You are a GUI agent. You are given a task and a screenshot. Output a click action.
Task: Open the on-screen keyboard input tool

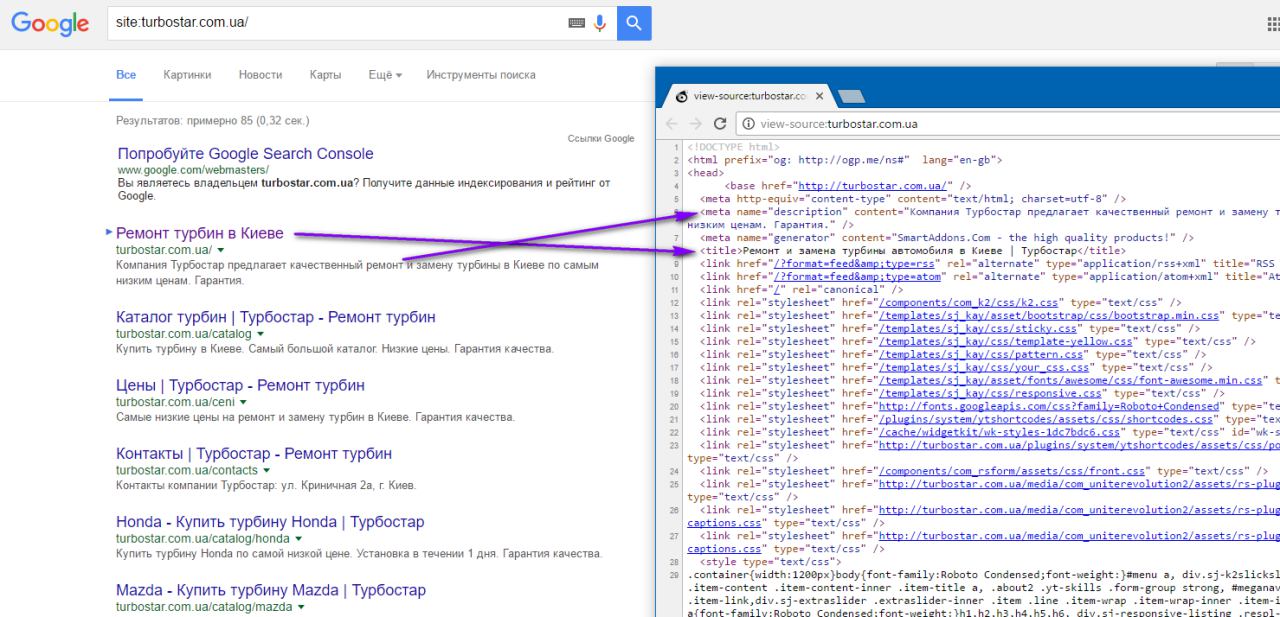[x=577, y=23]
